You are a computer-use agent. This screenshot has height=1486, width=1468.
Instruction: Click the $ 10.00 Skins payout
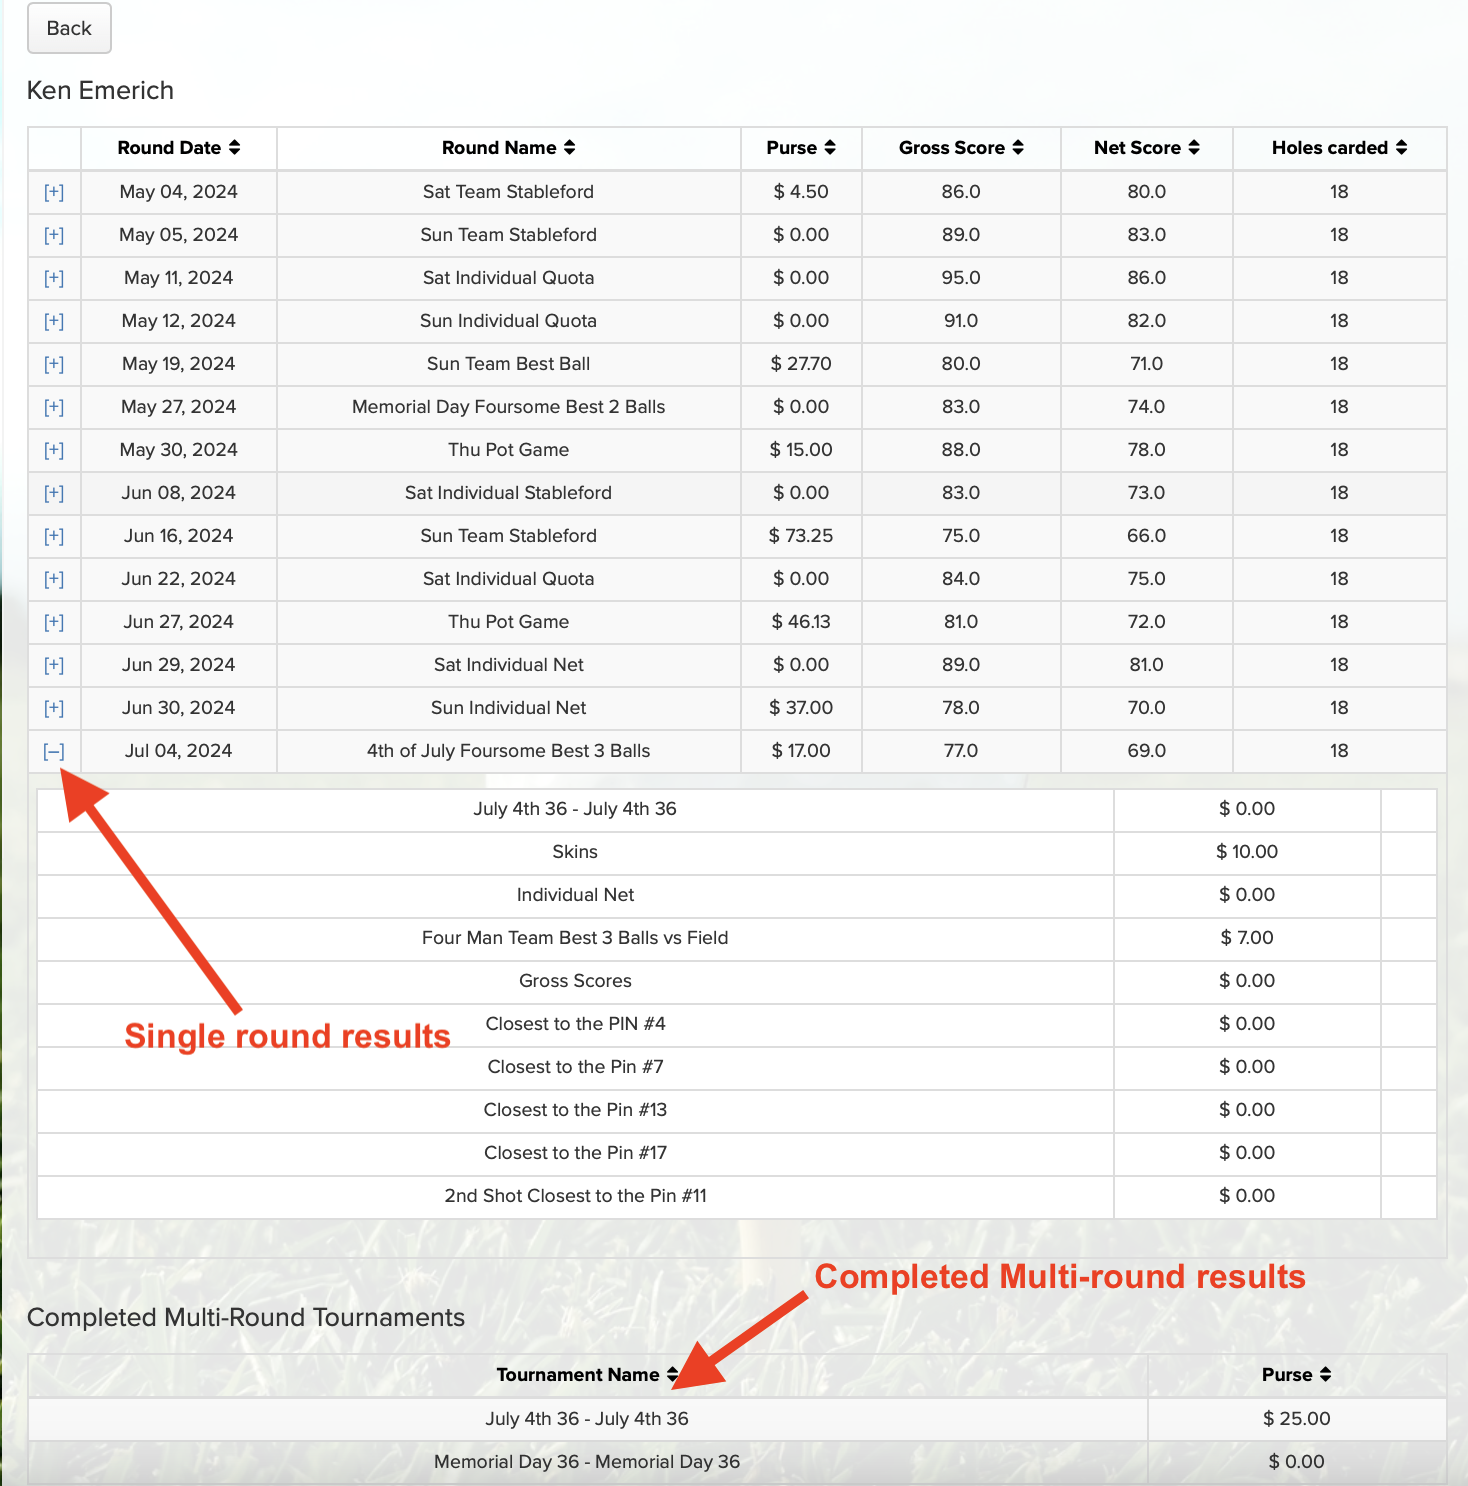coord(1247,852)
